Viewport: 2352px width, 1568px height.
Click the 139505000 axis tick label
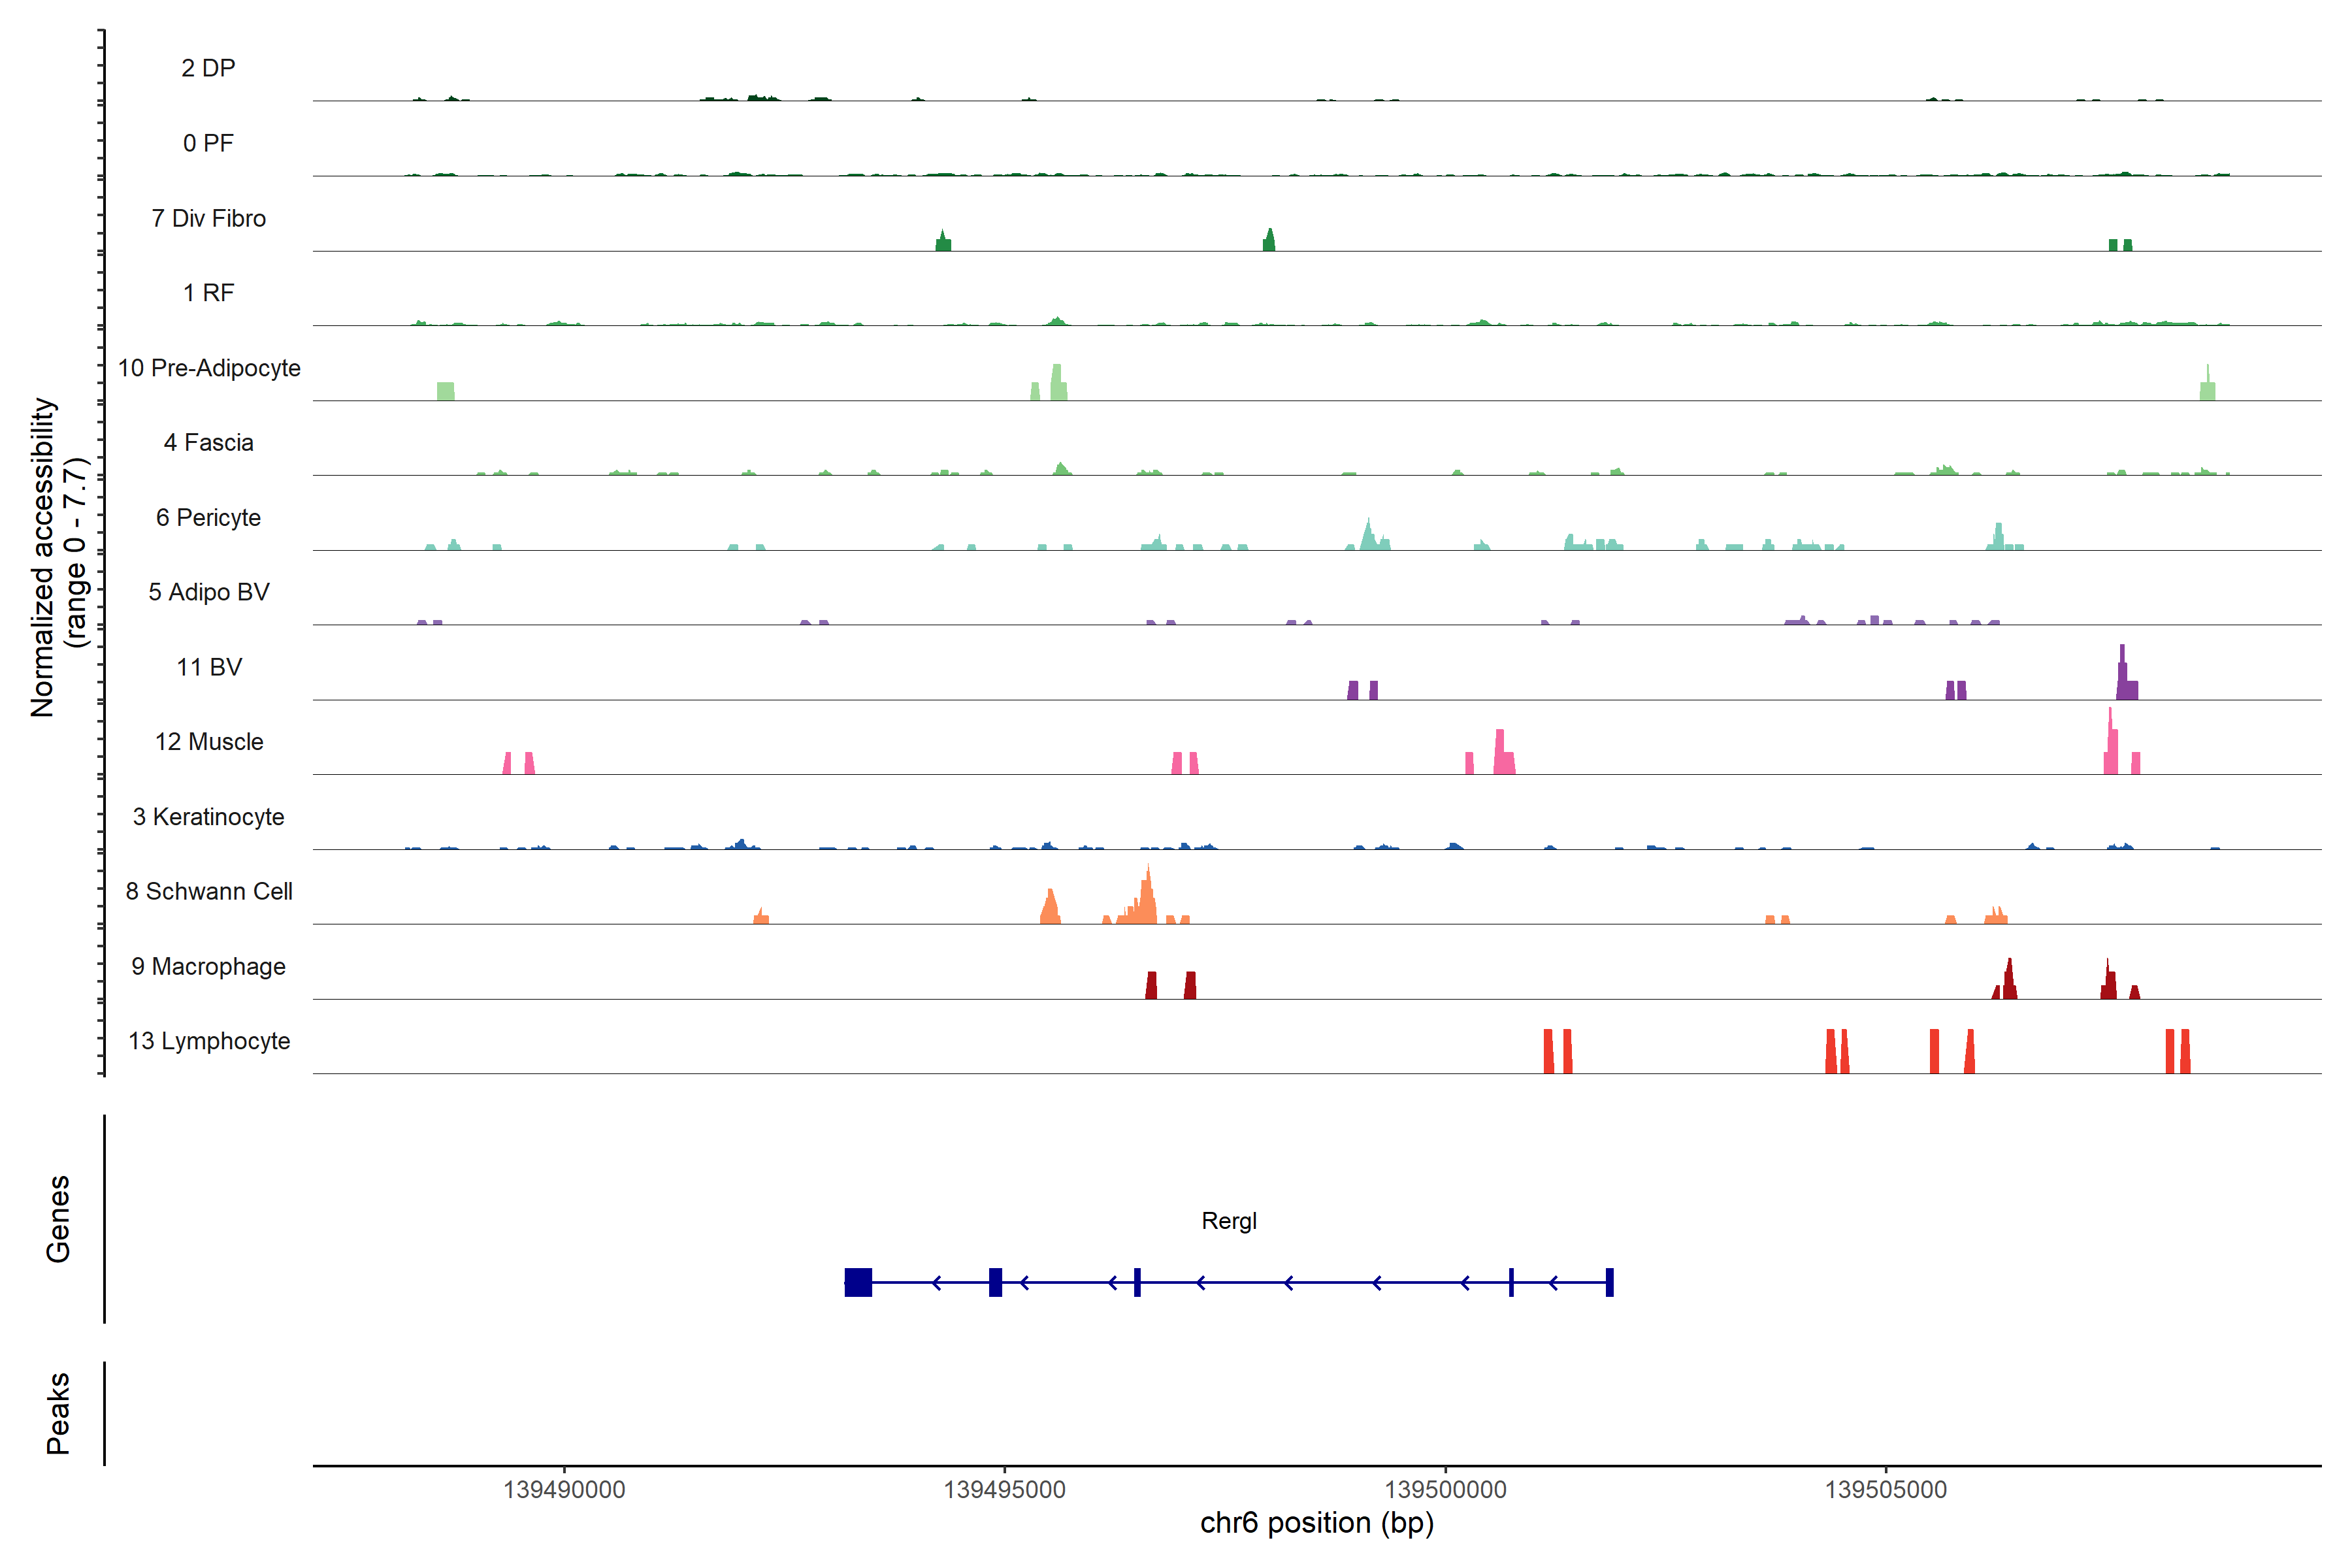tap(1886, 1490)
